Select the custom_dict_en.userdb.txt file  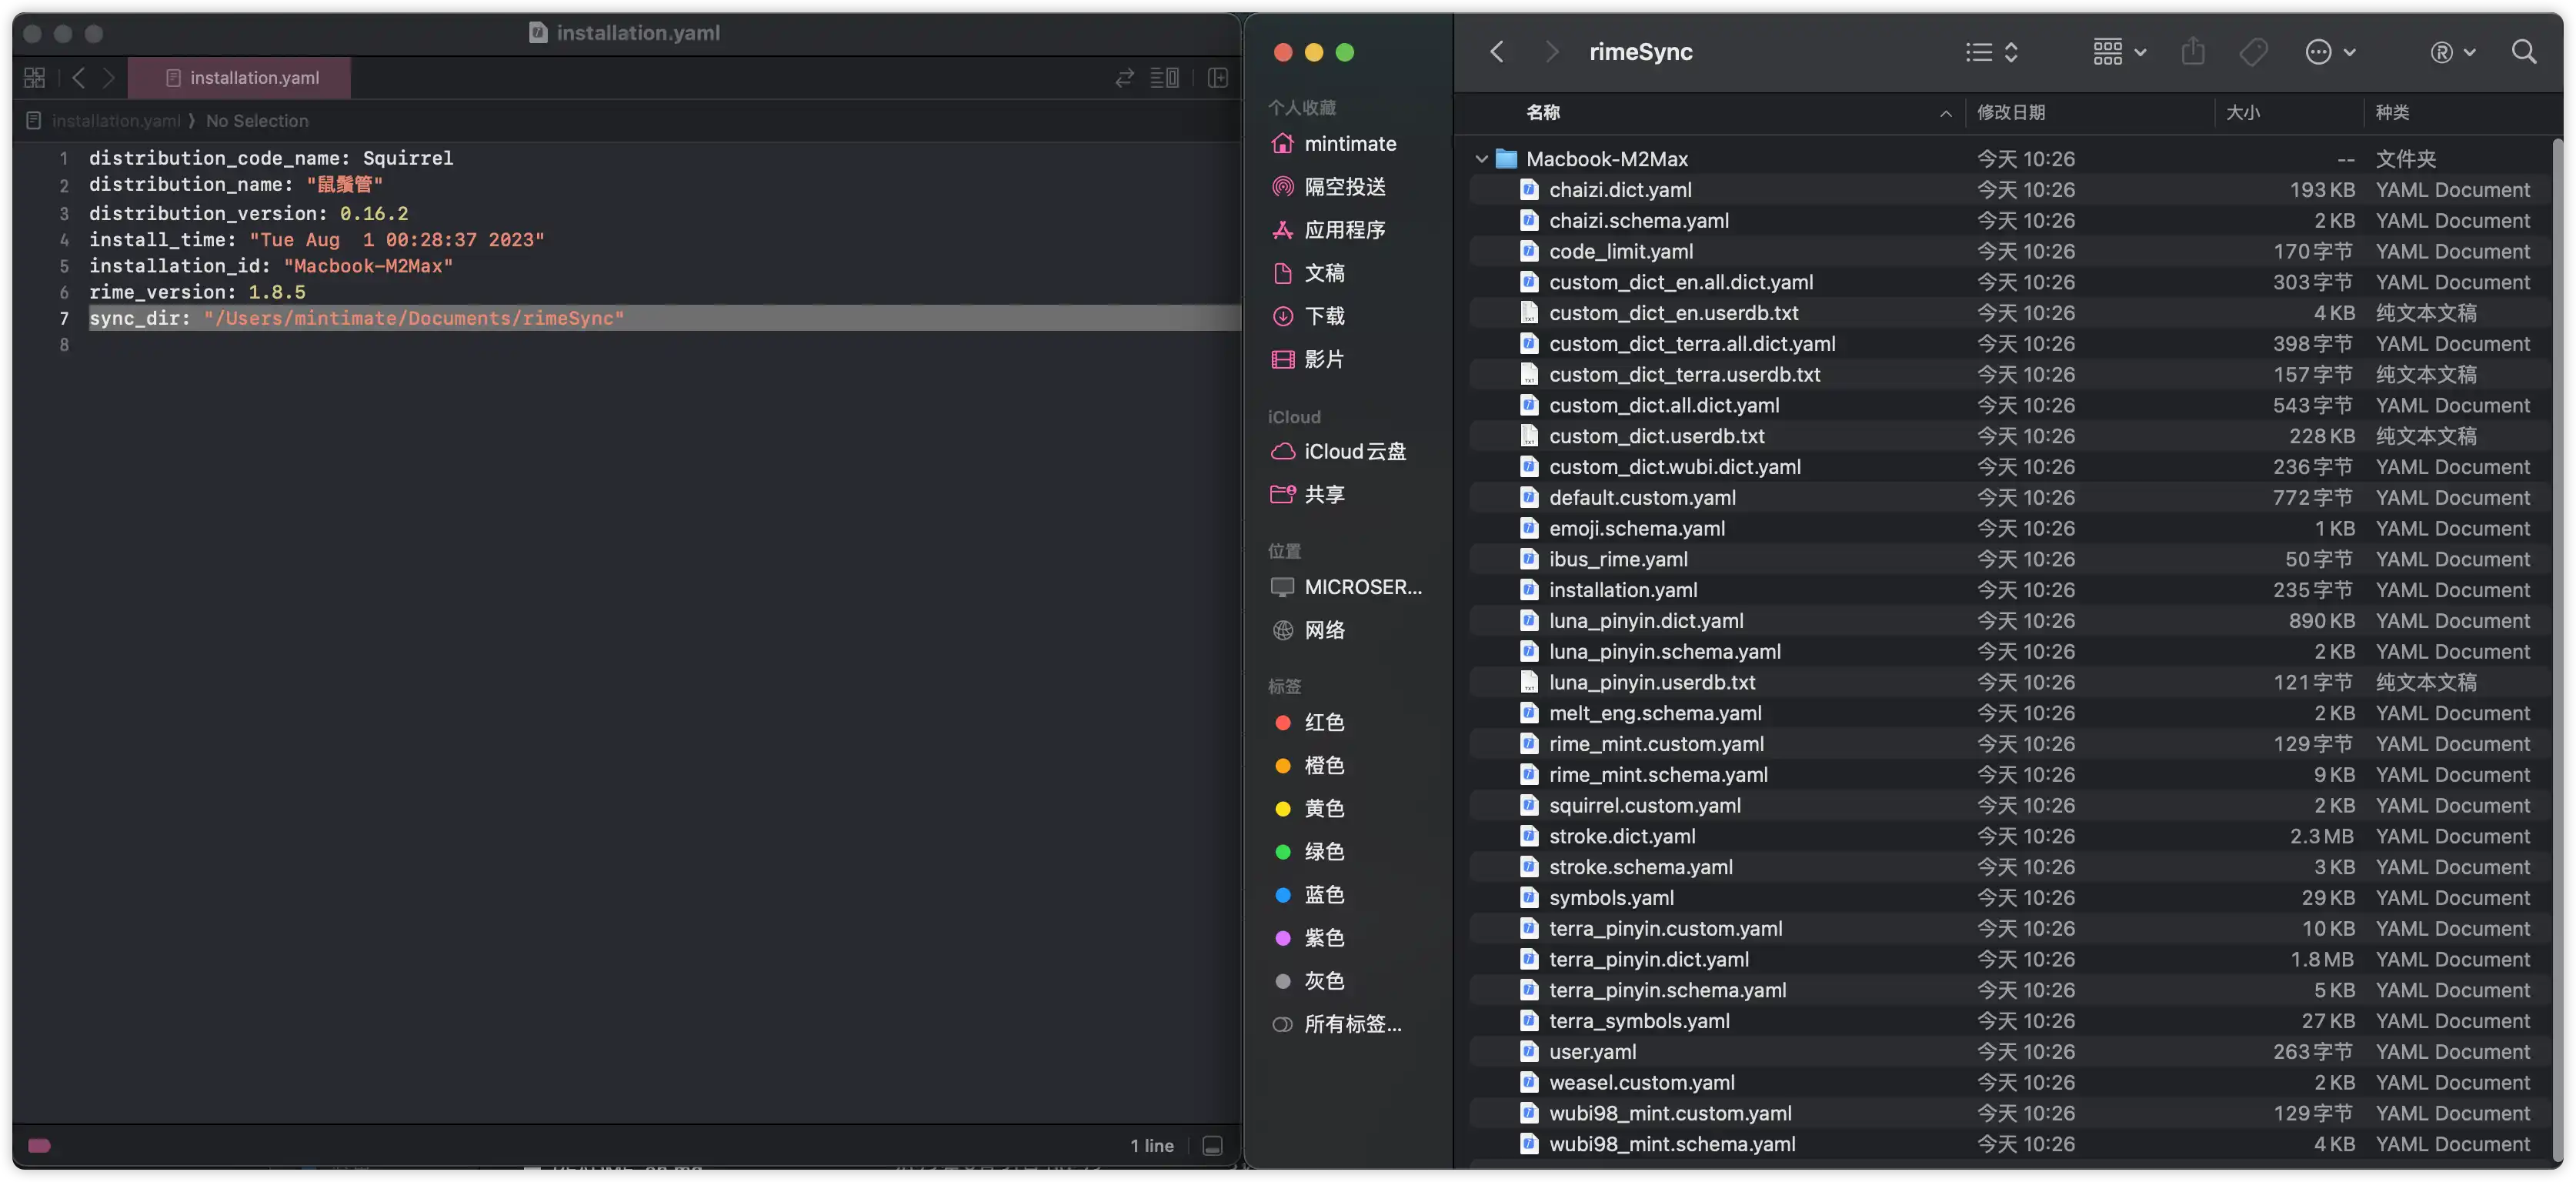pos(2009,313)
